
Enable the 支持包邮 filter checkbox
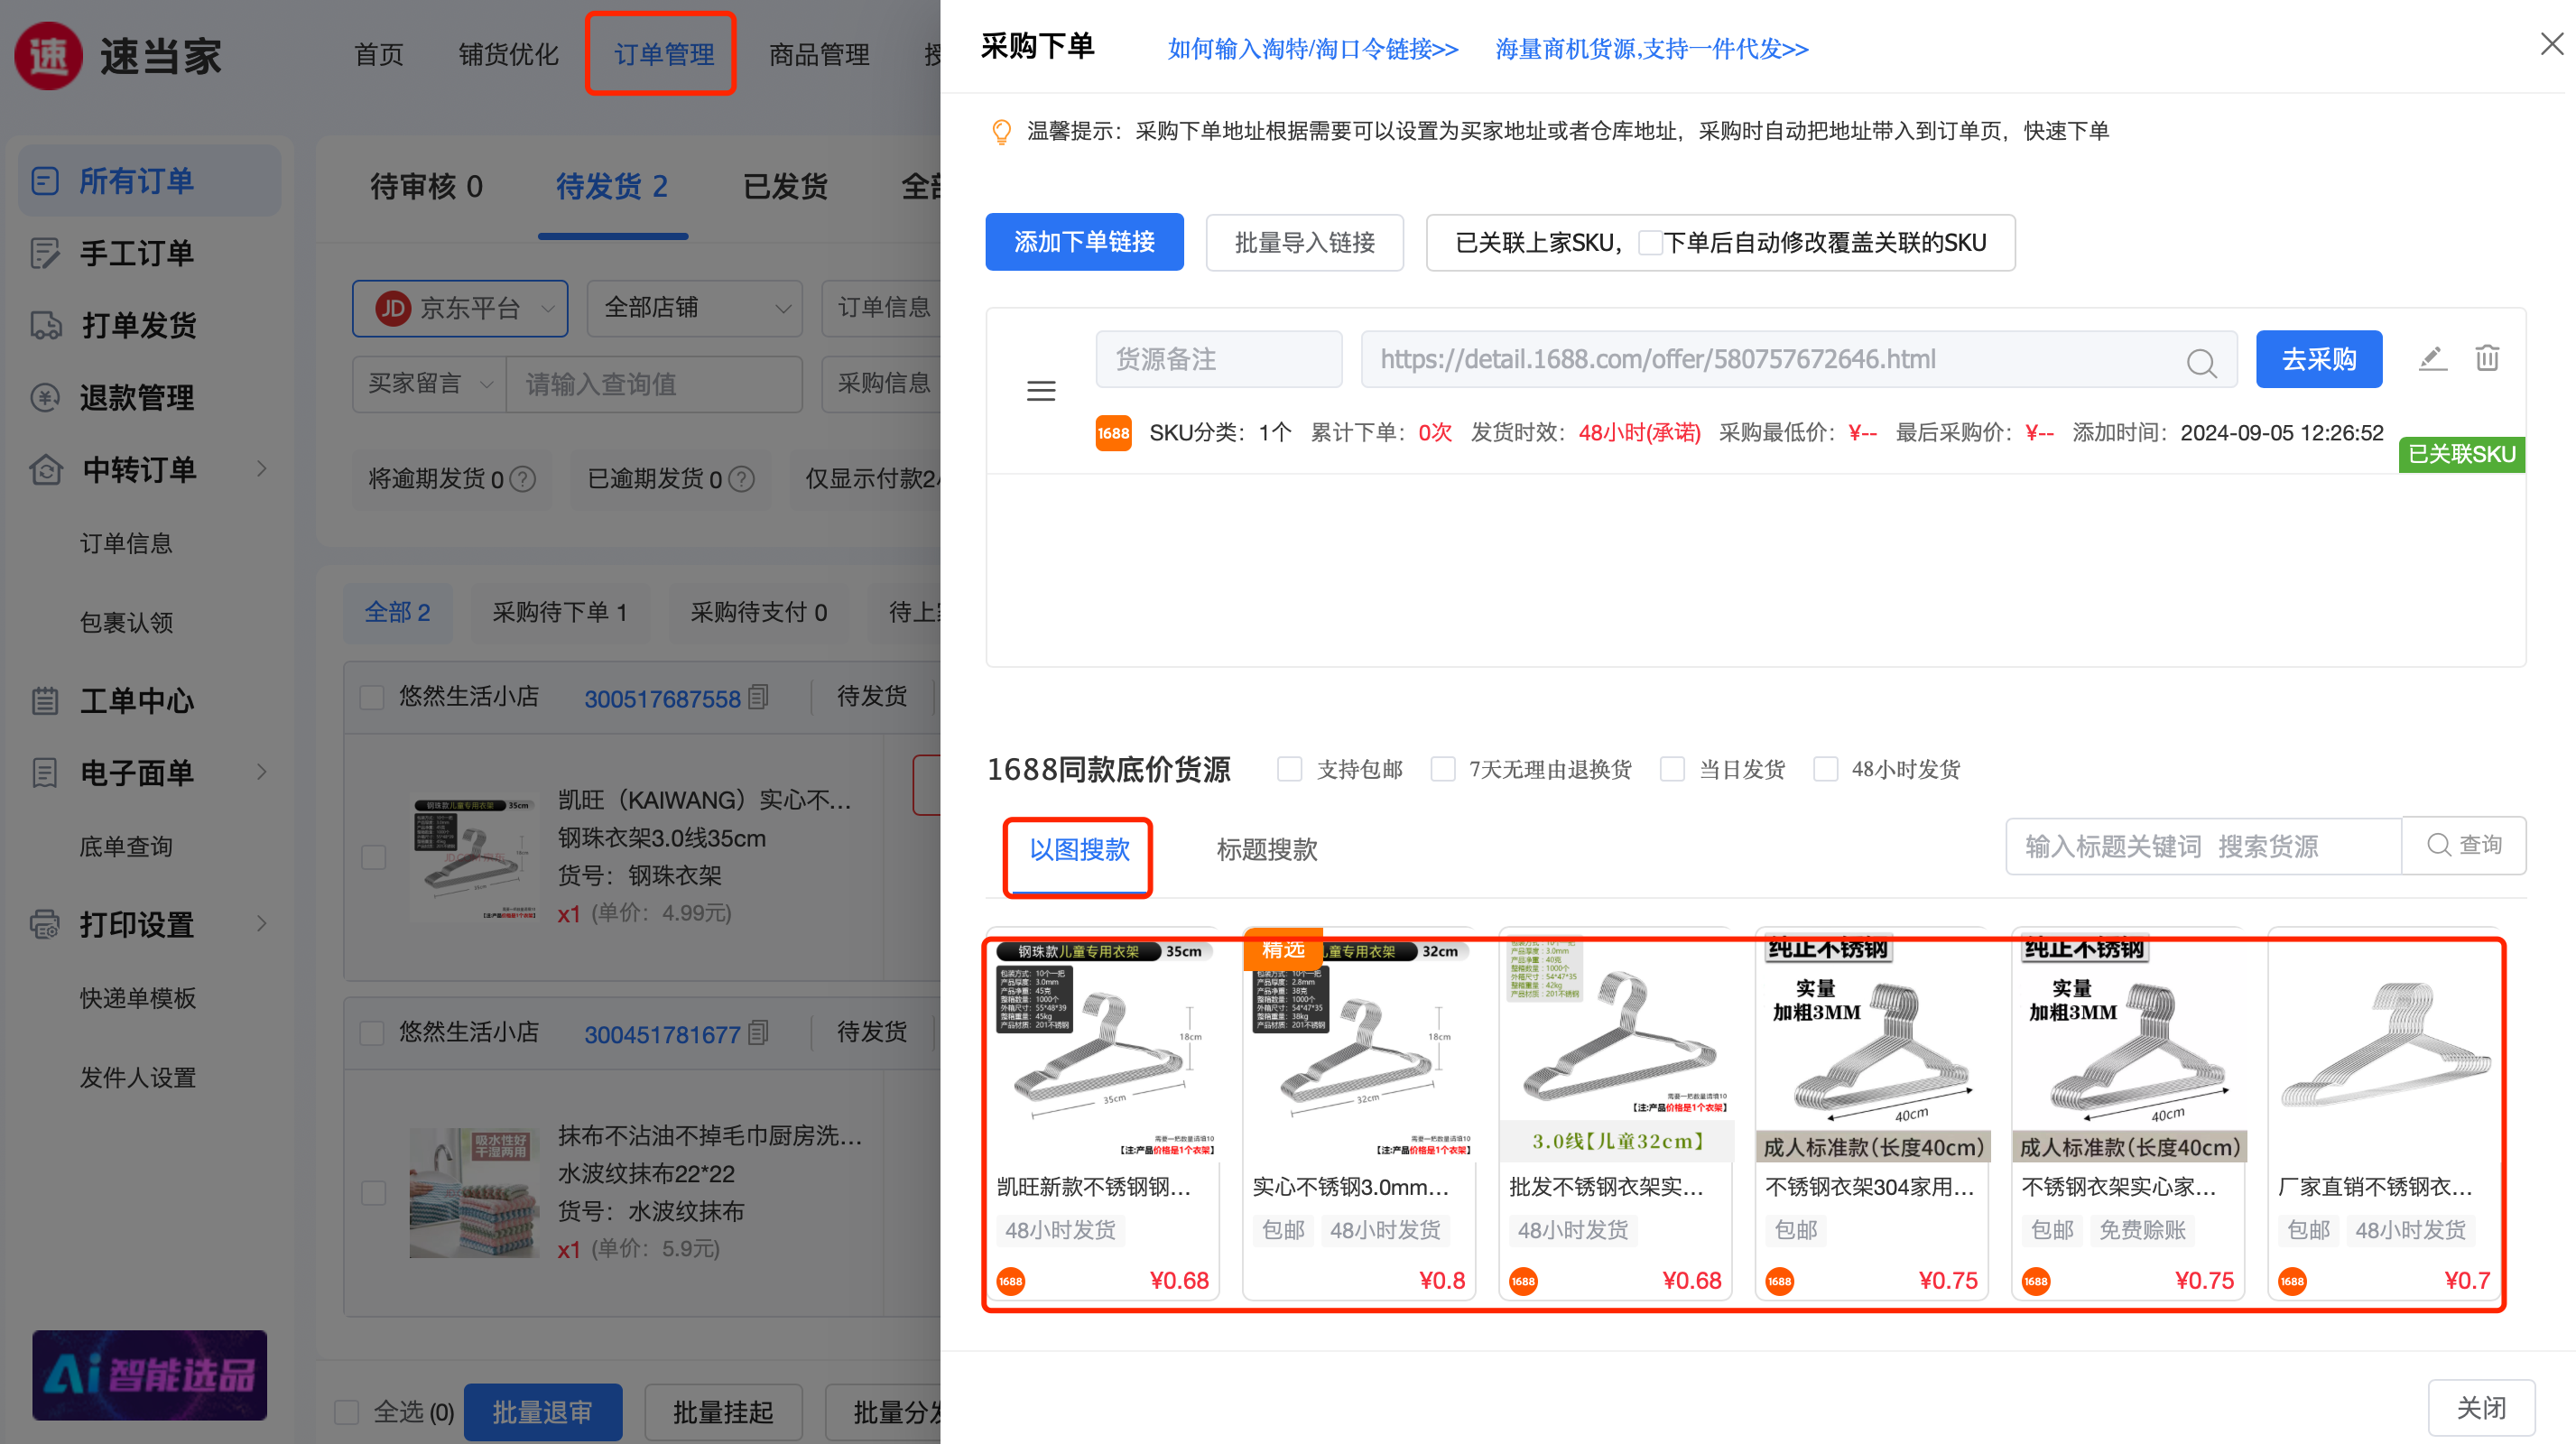1290,769
